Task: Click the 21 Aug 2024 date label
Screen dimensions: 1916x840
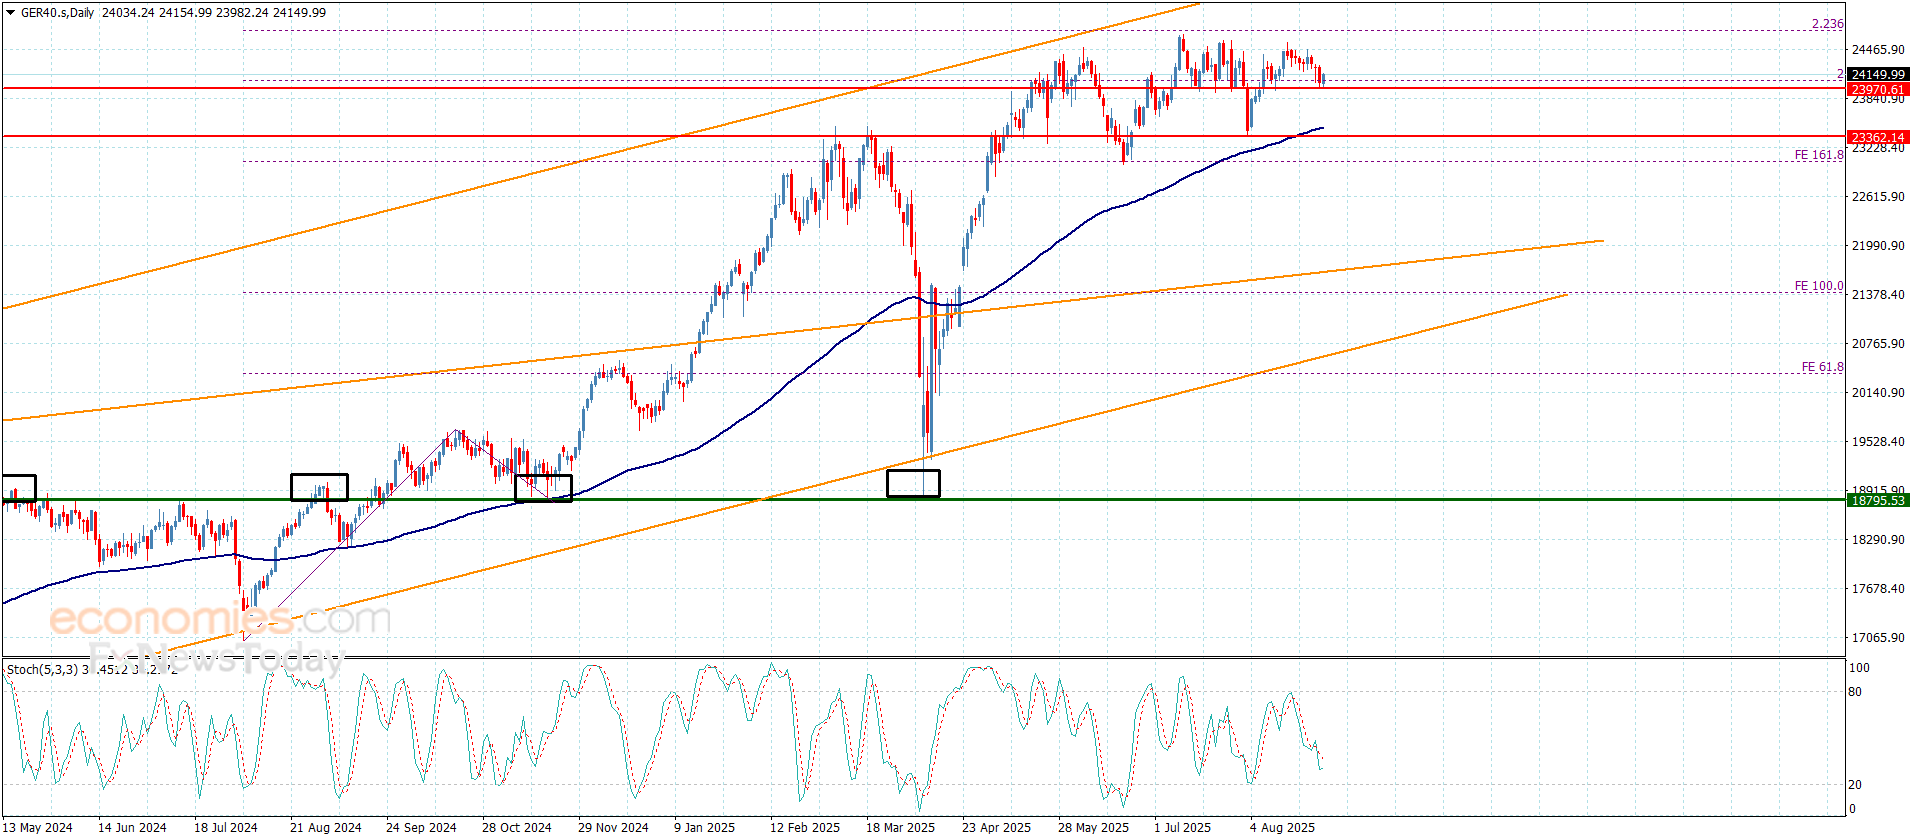Action: 325,828
